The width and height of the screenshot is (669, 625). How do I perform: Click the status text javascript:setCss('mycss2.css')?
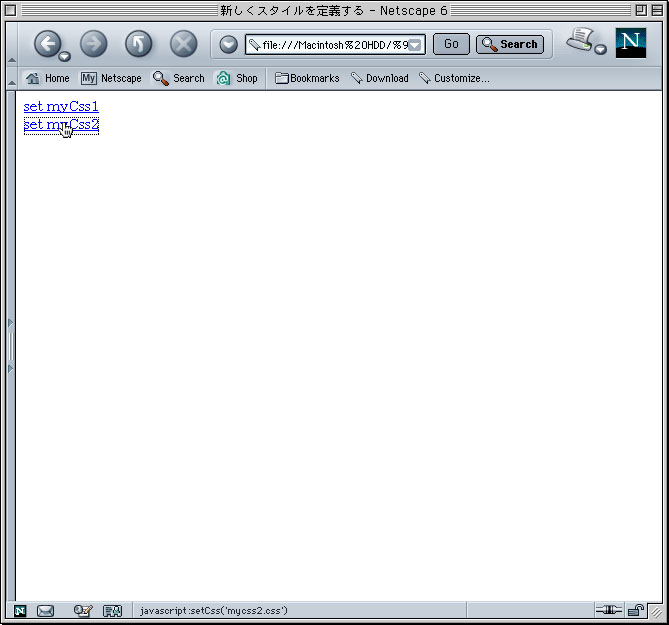pos(214,611)
